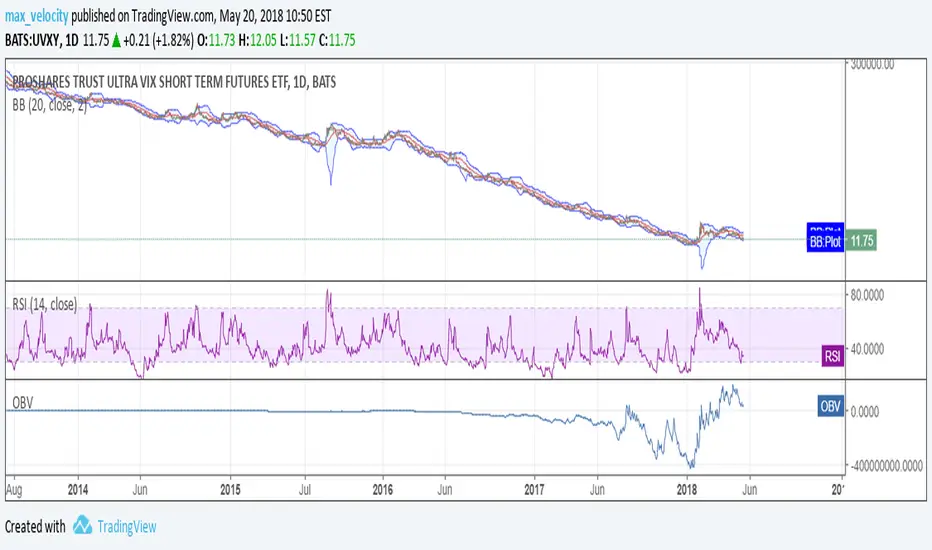This screenshot has width=932, height=550.
Task: Open the max_velocity author link
Action: [36, 16]
